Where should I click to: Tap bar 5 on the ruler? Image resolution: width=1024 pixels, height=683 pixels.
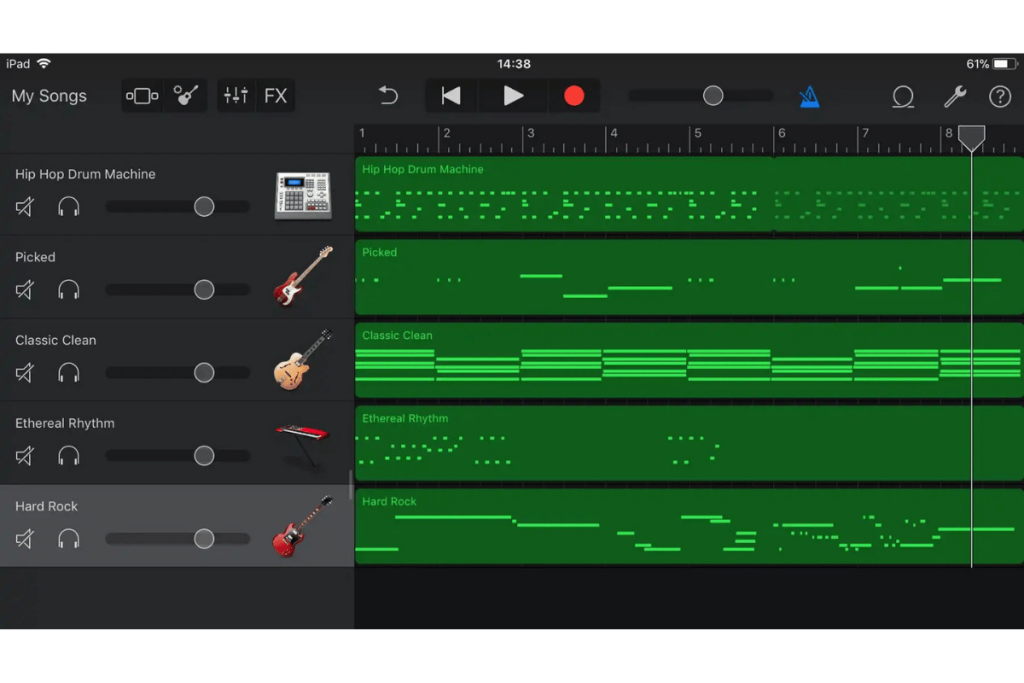coord(698,133)
